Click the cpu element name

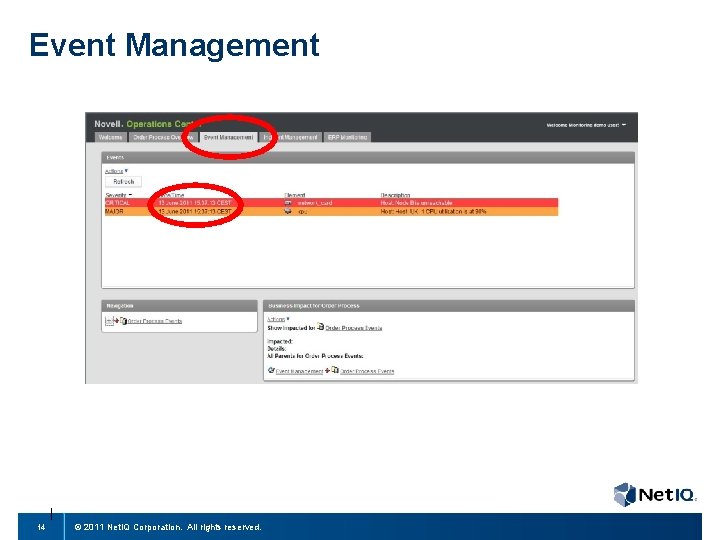pyautogui.click(x=303, y=212)
